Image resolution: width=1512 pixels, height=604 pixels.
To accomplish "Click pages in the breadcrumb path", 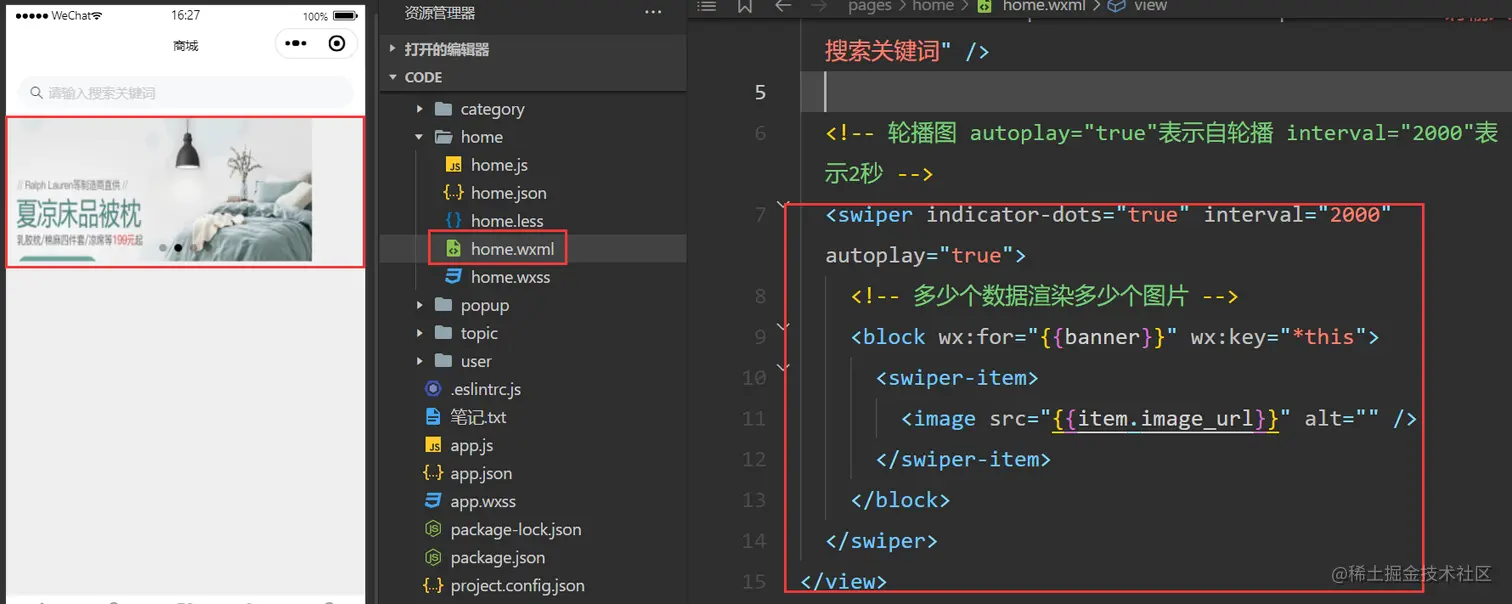I will click(x=869, y=6).
